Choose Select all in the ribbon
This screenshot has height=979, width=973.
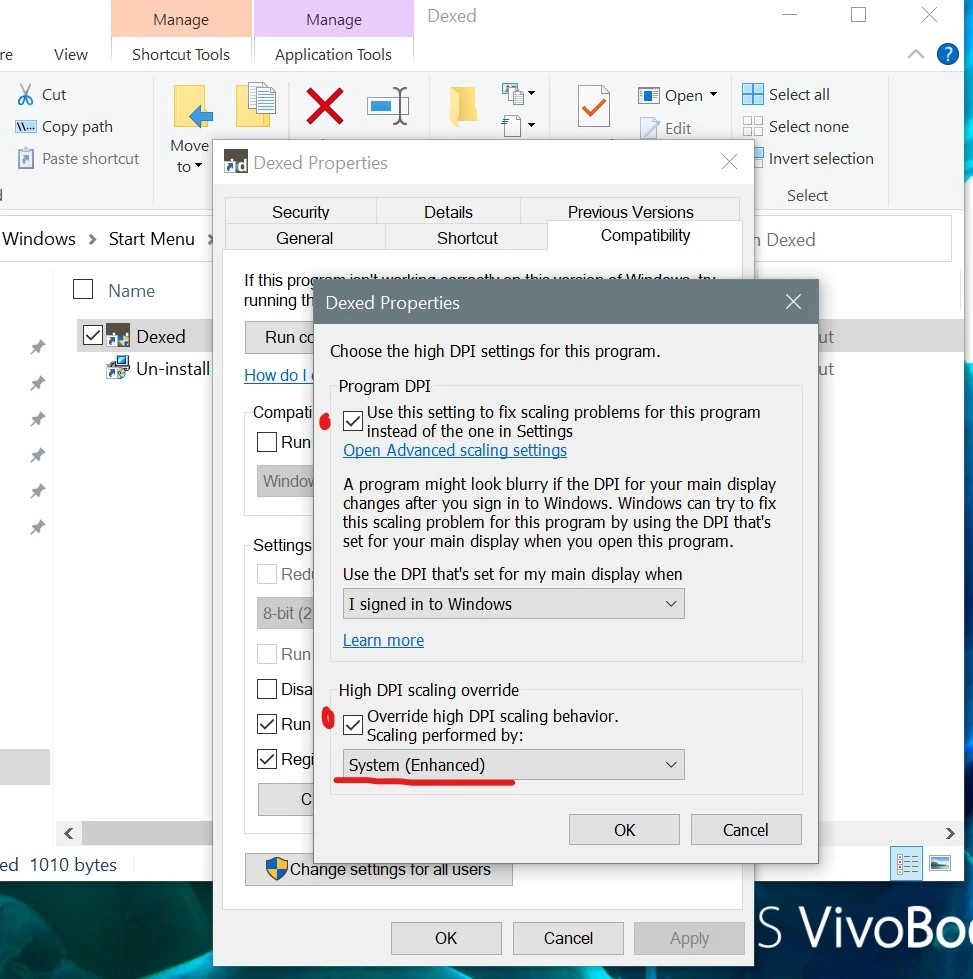tap(786, 94)
